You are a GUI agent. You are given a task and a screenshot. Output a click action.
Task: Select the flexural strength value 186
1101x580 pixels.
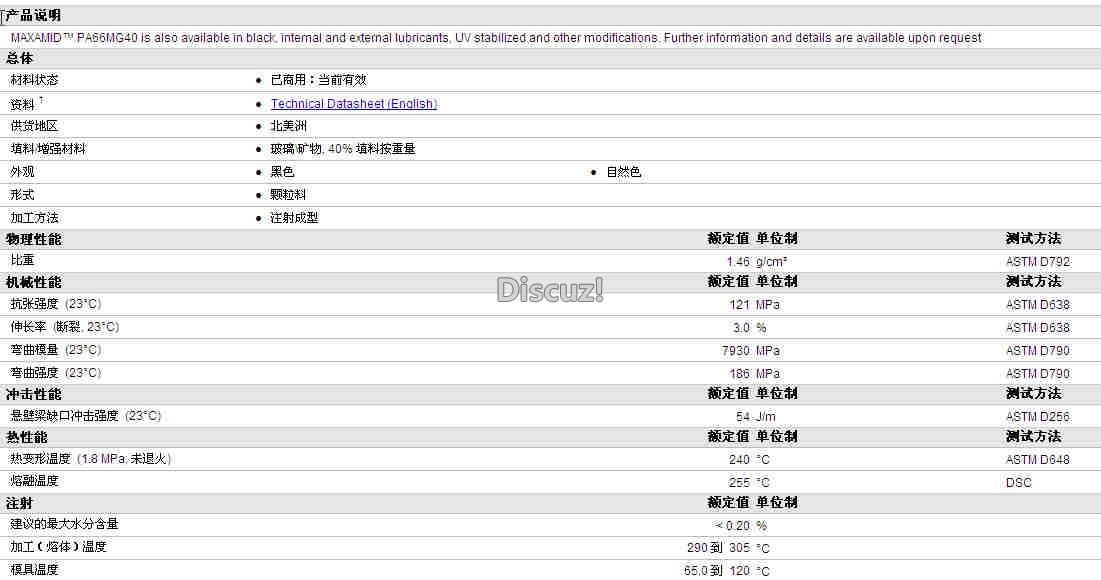[739, 374]
